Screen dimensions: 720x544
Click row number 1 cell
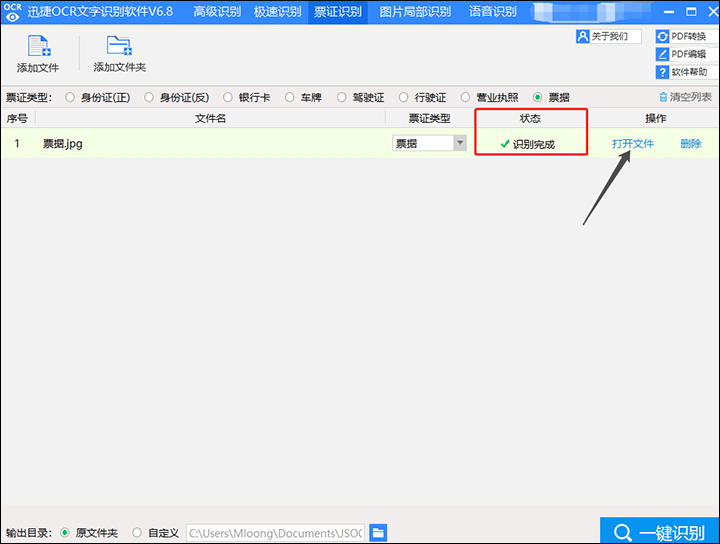pyautogui.click(x=17, y=144)
